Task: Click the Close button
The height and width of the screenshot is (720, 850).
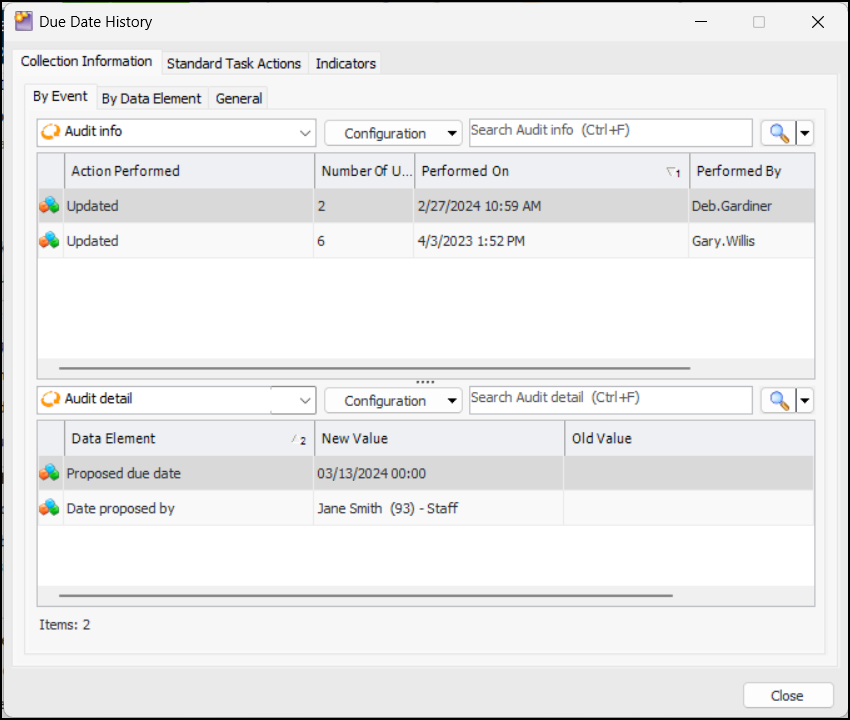Action: [787, 696]
